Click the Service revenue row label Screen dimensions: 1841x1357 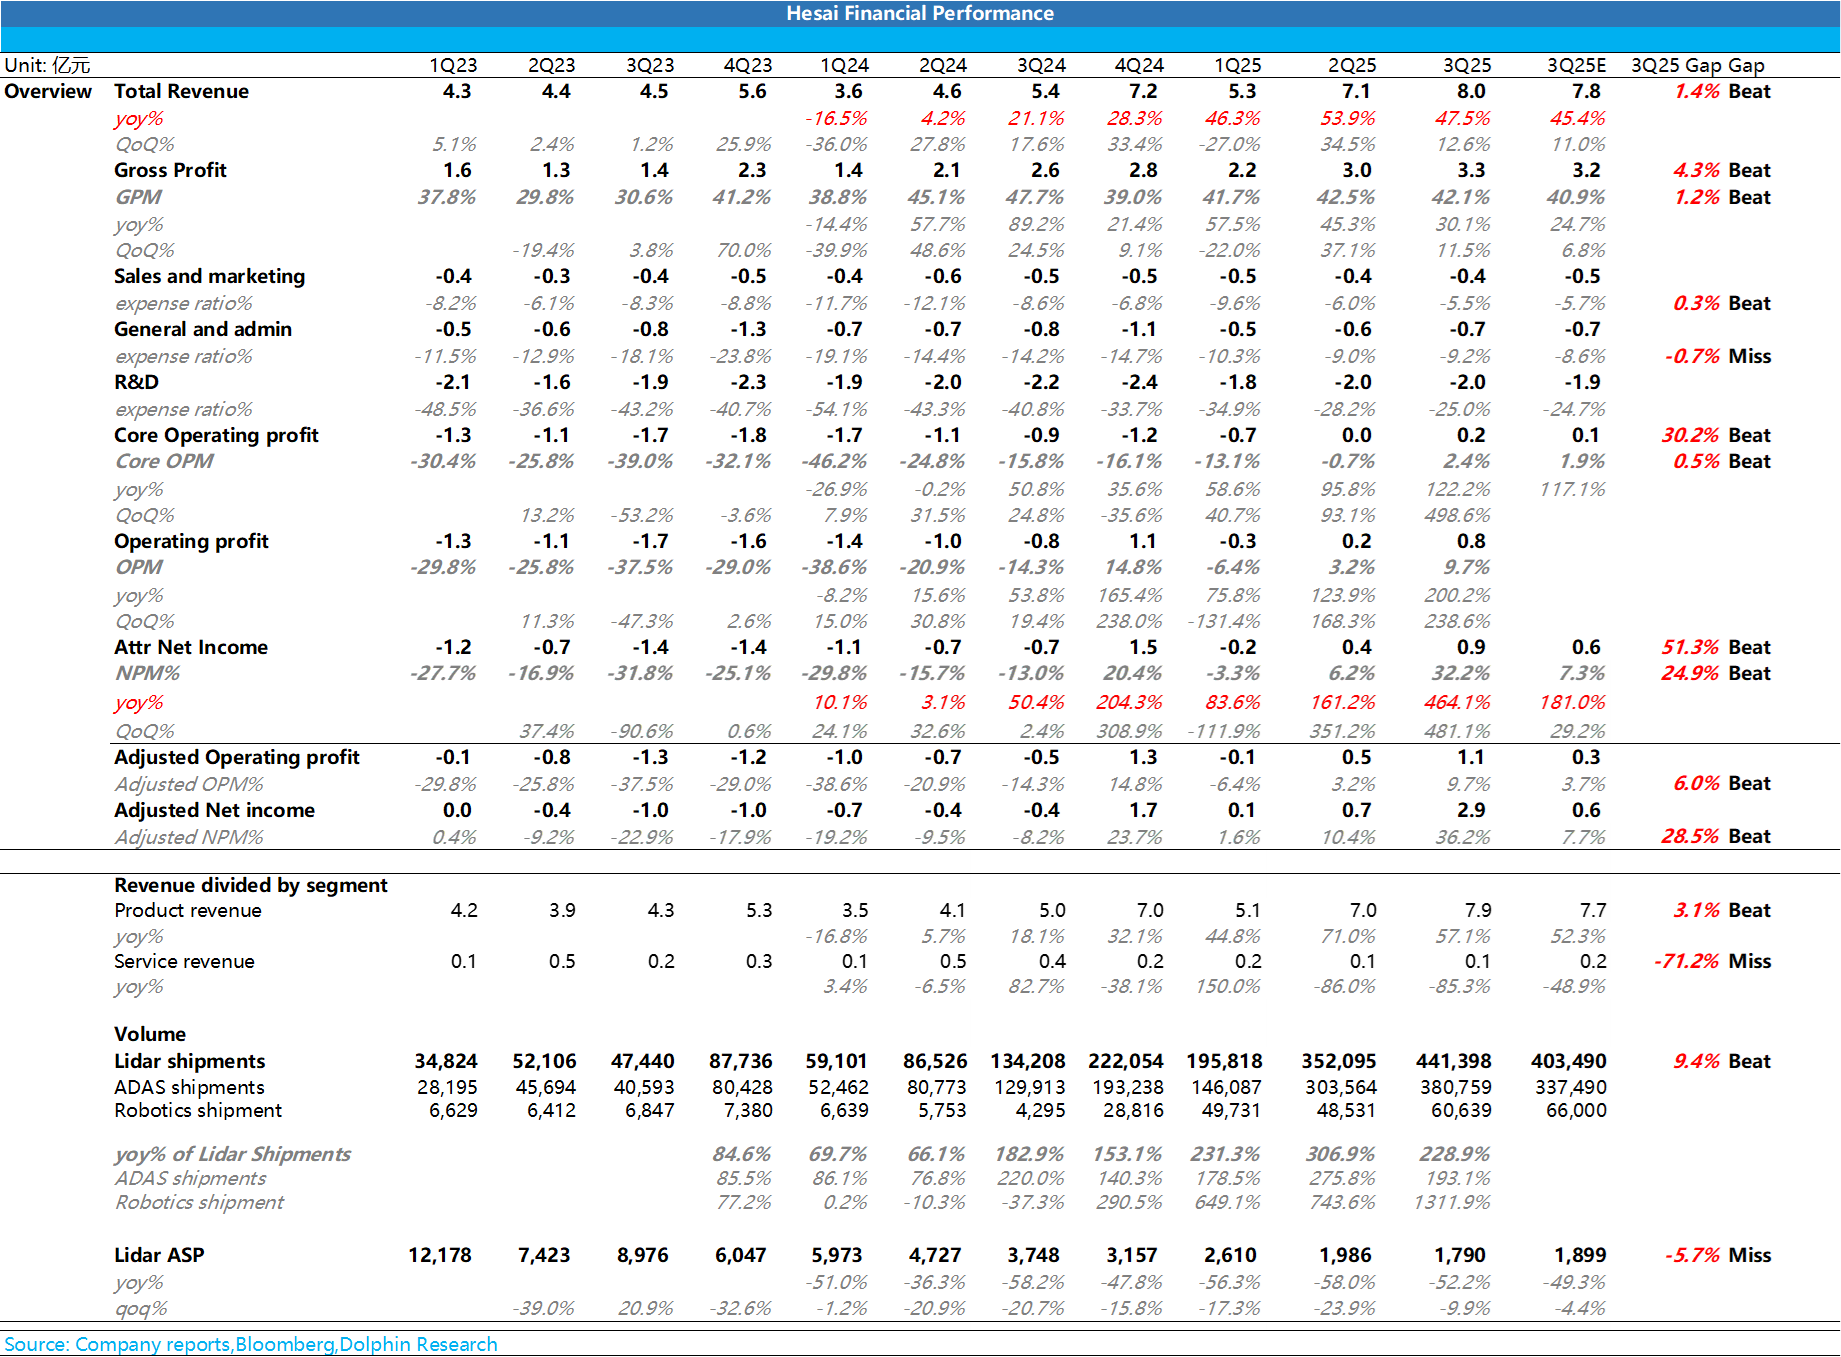[x=184, y=961]
